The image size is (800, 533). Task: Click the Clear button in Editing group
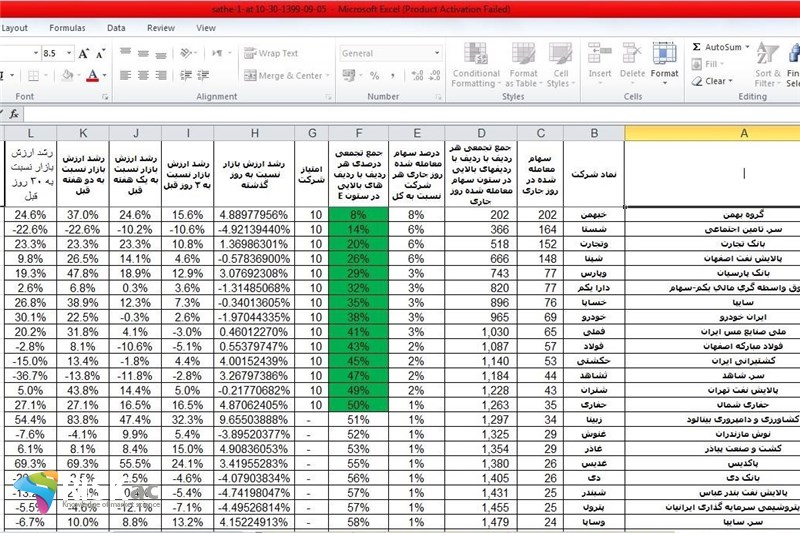click(x=709, y=81)
